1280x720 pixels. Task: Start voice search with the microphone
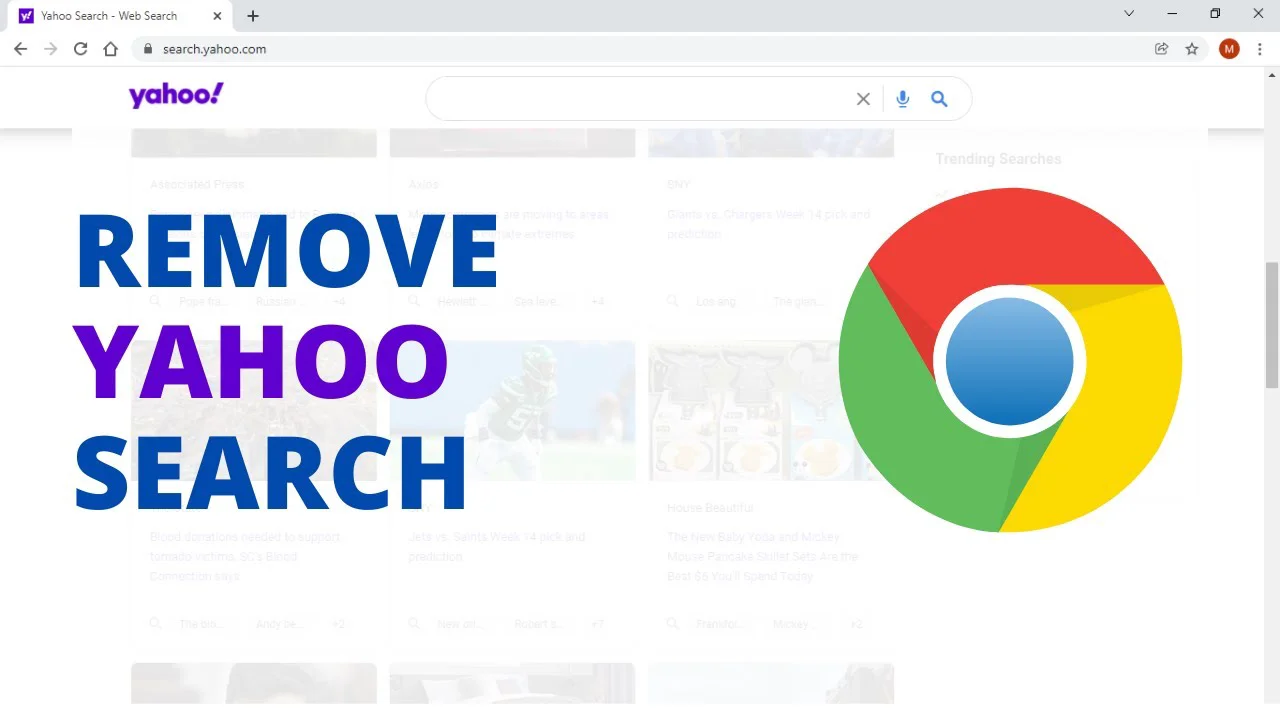[x=903, y=99]
